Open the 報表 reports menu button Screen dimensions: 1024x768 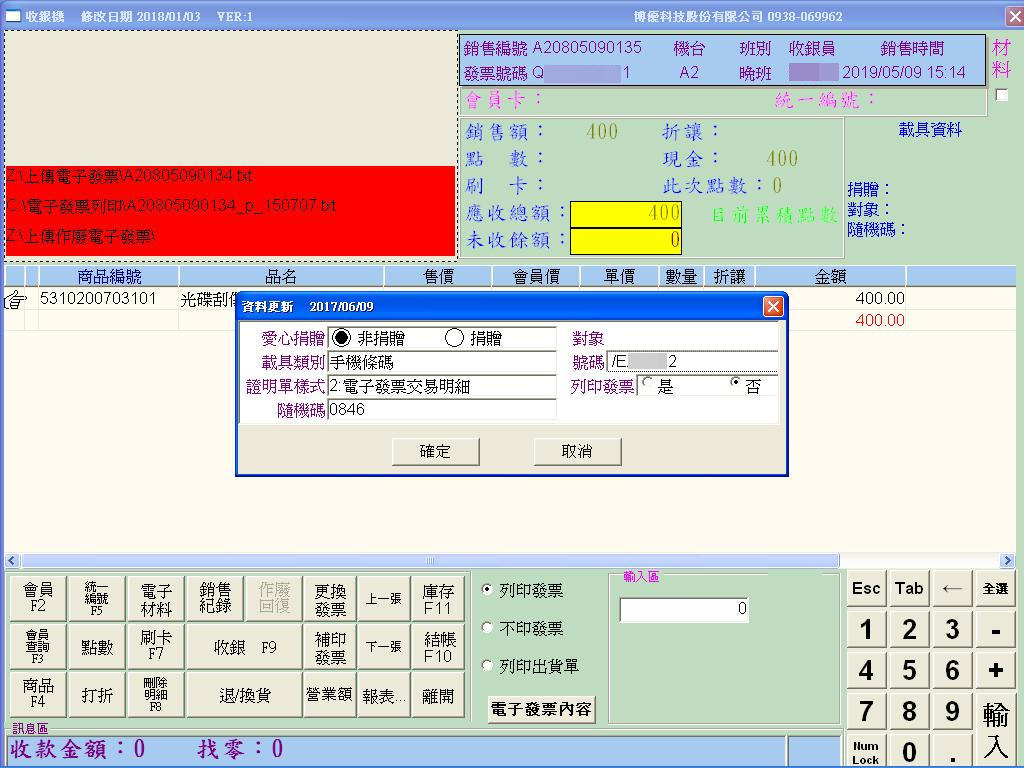point(384,696)
